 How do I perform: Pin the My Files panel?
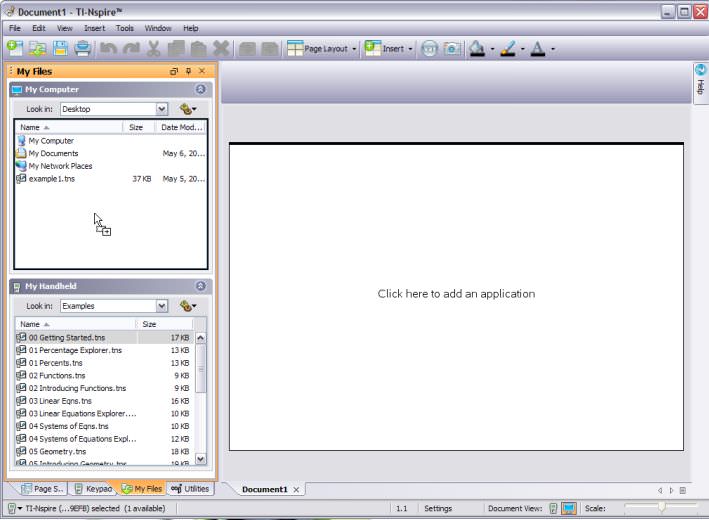tap(189, 71)
